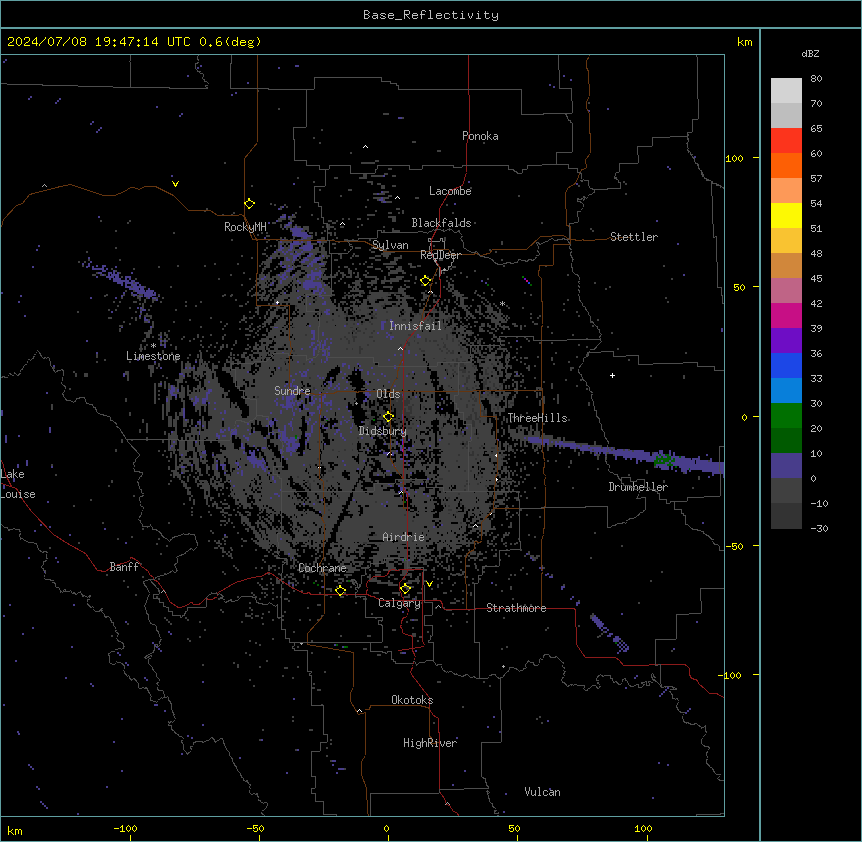Select the Banff label

(x=124, y=567)
